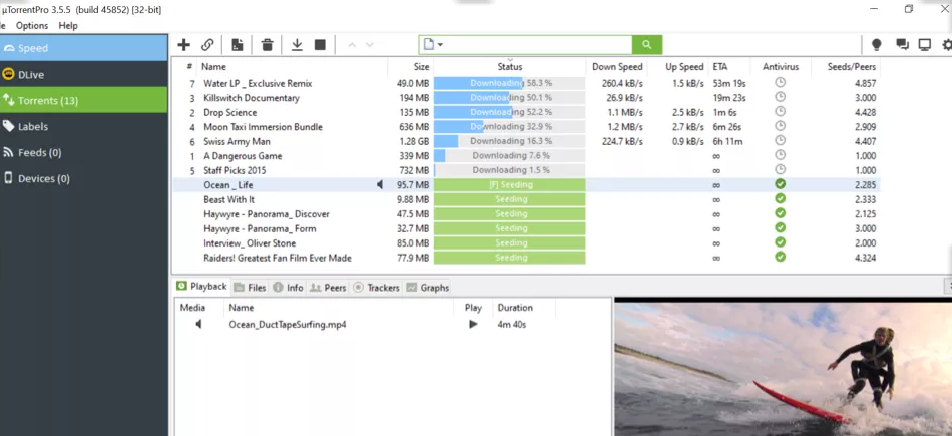Click the Move Up Queue arrow
The image size is (952, 436).
coord(352,45)
